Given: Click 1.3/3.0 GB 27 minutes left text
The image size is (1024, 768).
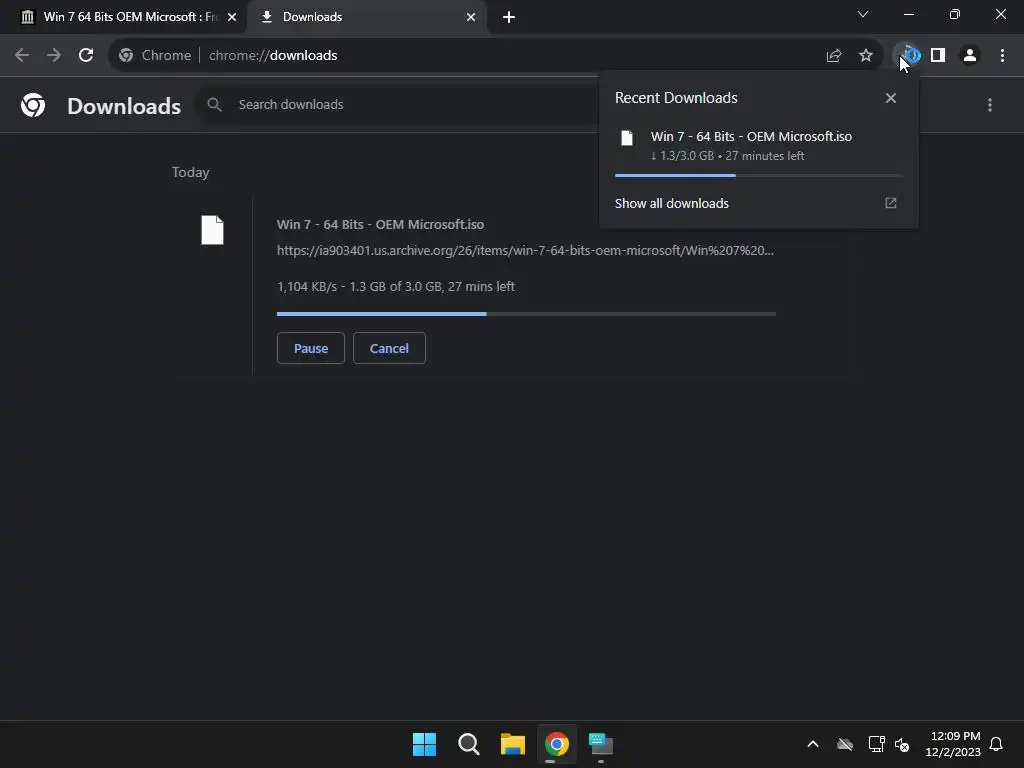Looking at the screenshot, I should (728, 155).
